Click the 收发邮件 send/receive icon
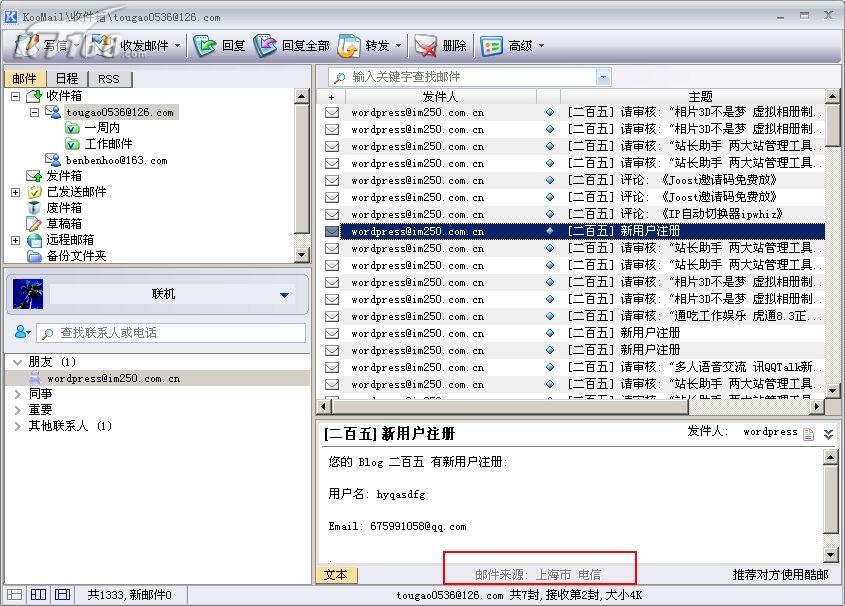 103,46
